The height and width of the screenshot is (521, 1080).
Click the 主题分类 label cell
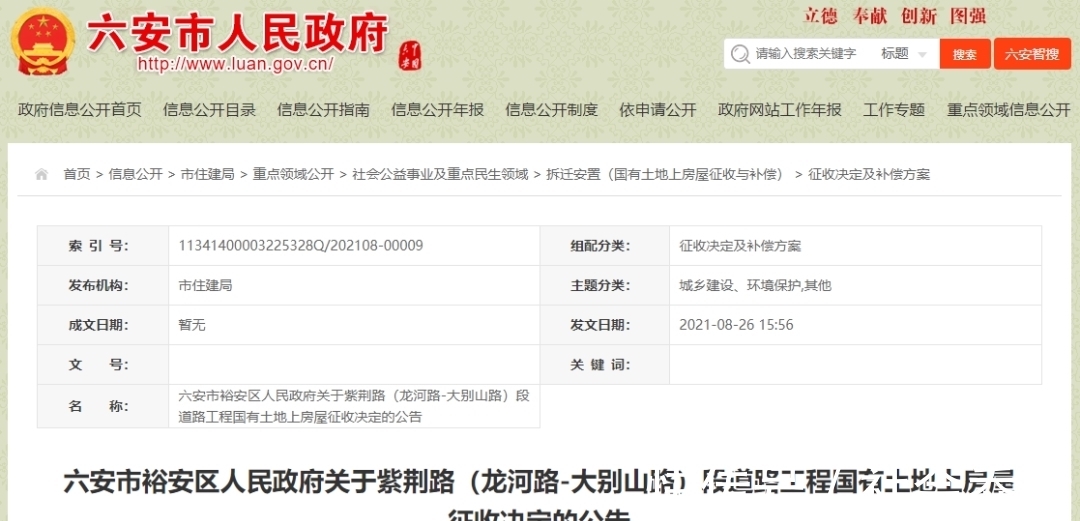[605, 285]
